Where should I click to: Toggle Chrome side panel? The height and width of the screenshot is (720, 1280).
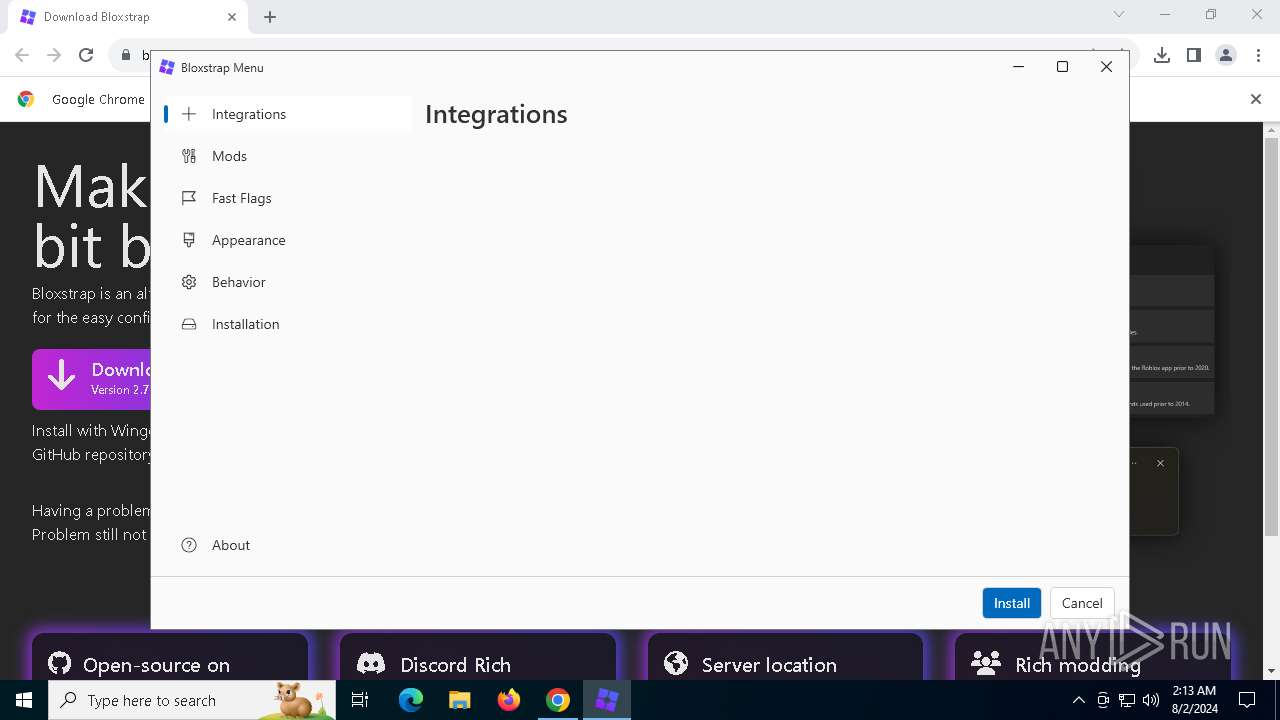tap(1194, 55)
